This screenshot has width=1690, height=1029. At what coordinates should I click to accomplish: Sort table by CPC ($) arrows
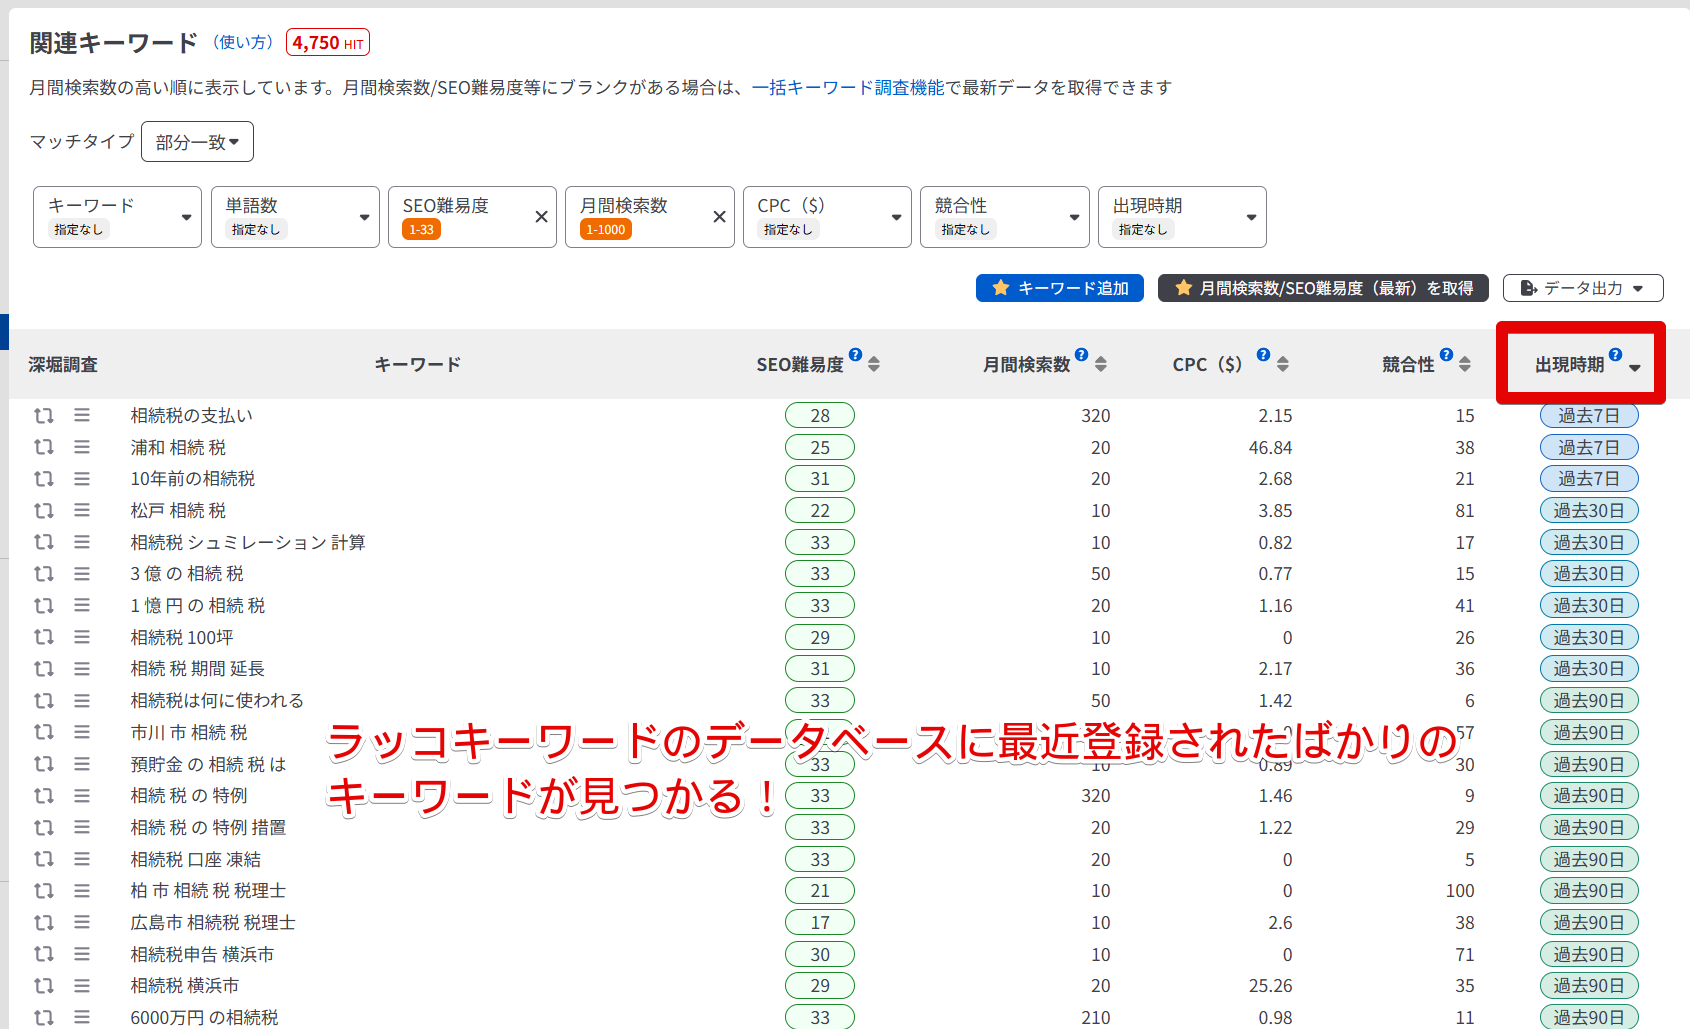point(1283,364)
